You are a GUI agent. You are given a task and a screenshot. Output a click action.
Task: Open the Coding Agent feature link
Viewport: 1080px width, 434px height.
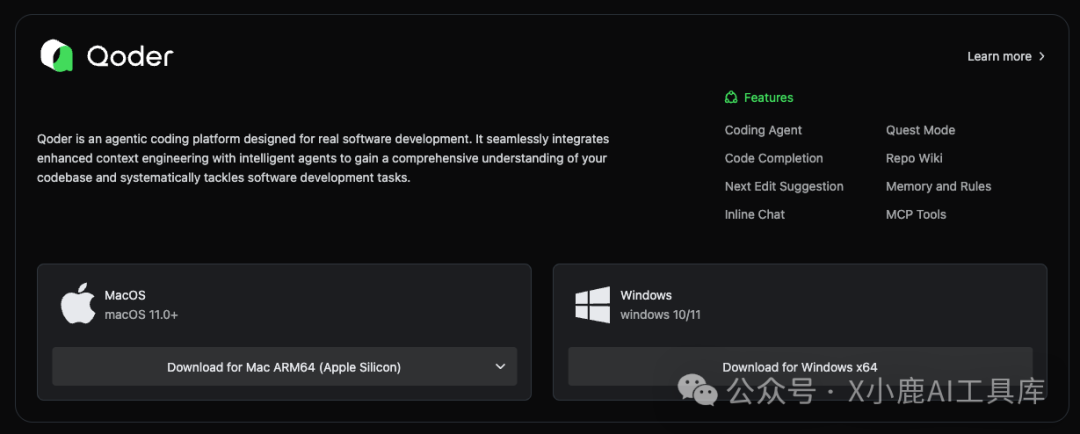[x=763, y=130]
